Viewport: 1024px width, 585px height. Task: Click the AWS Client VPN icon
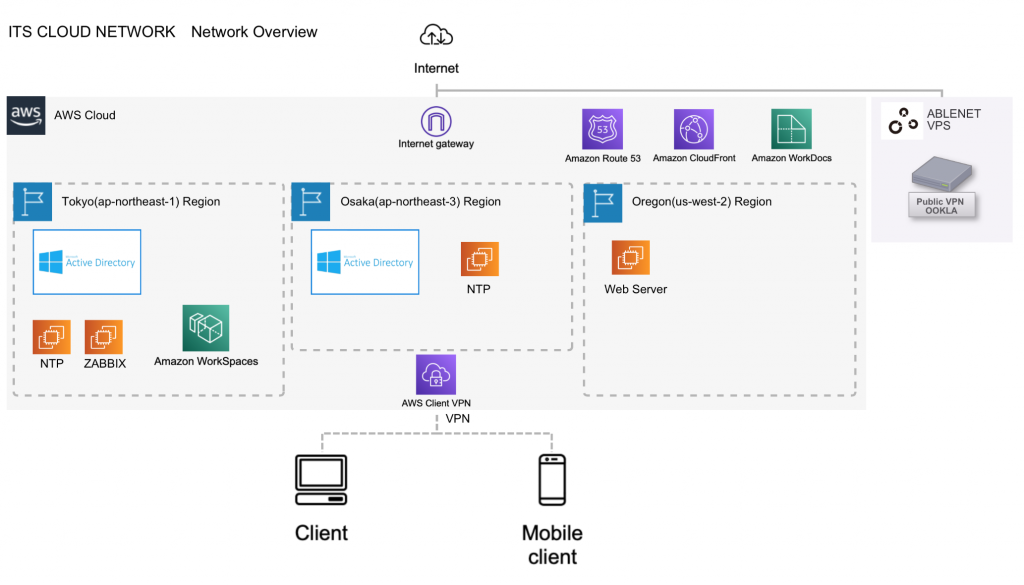click(x=436, y=375)
